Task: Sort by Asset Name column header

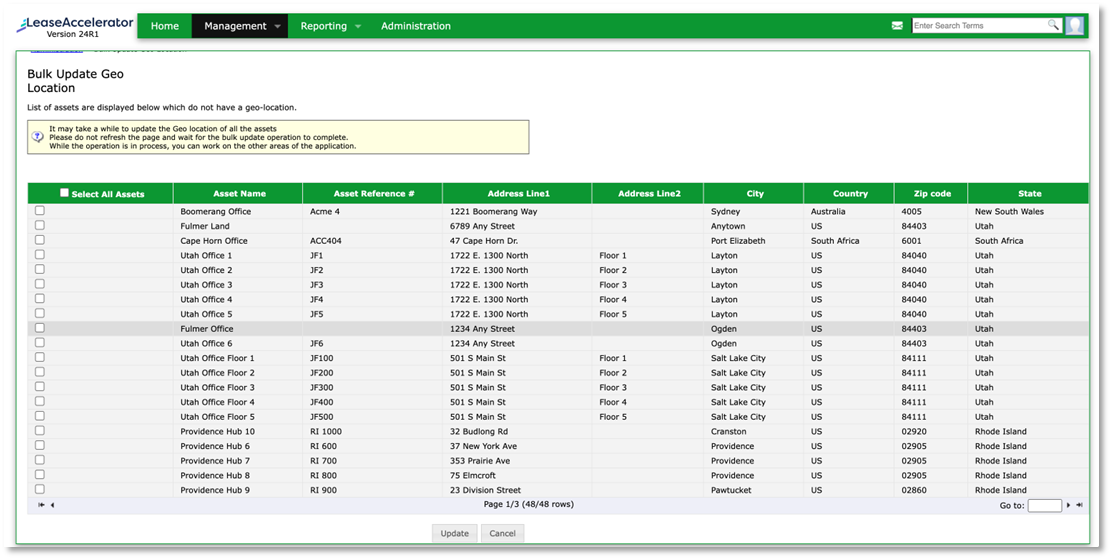Action: [x=239, y=193]
